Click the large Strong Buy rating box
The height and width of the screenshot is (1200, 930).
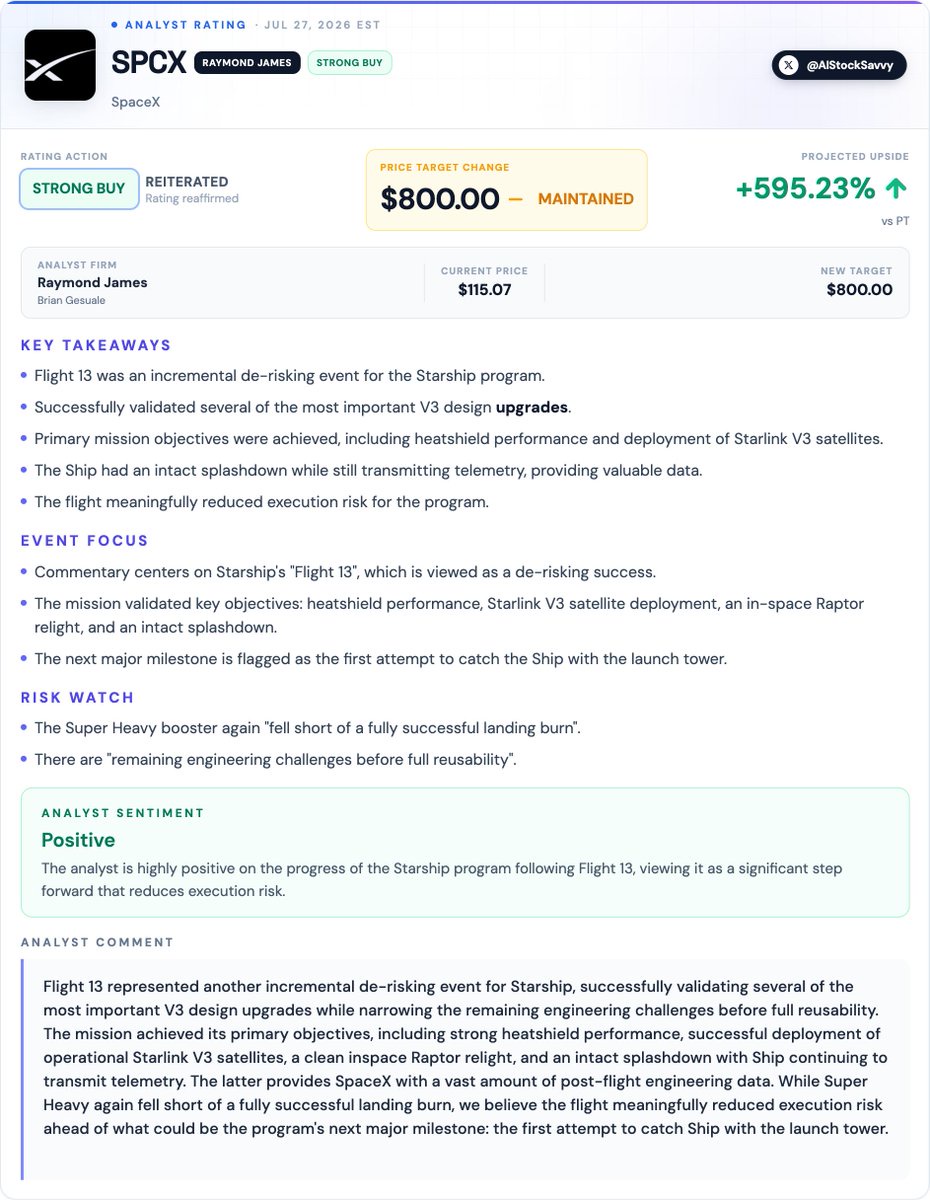(x=79, y=189)
